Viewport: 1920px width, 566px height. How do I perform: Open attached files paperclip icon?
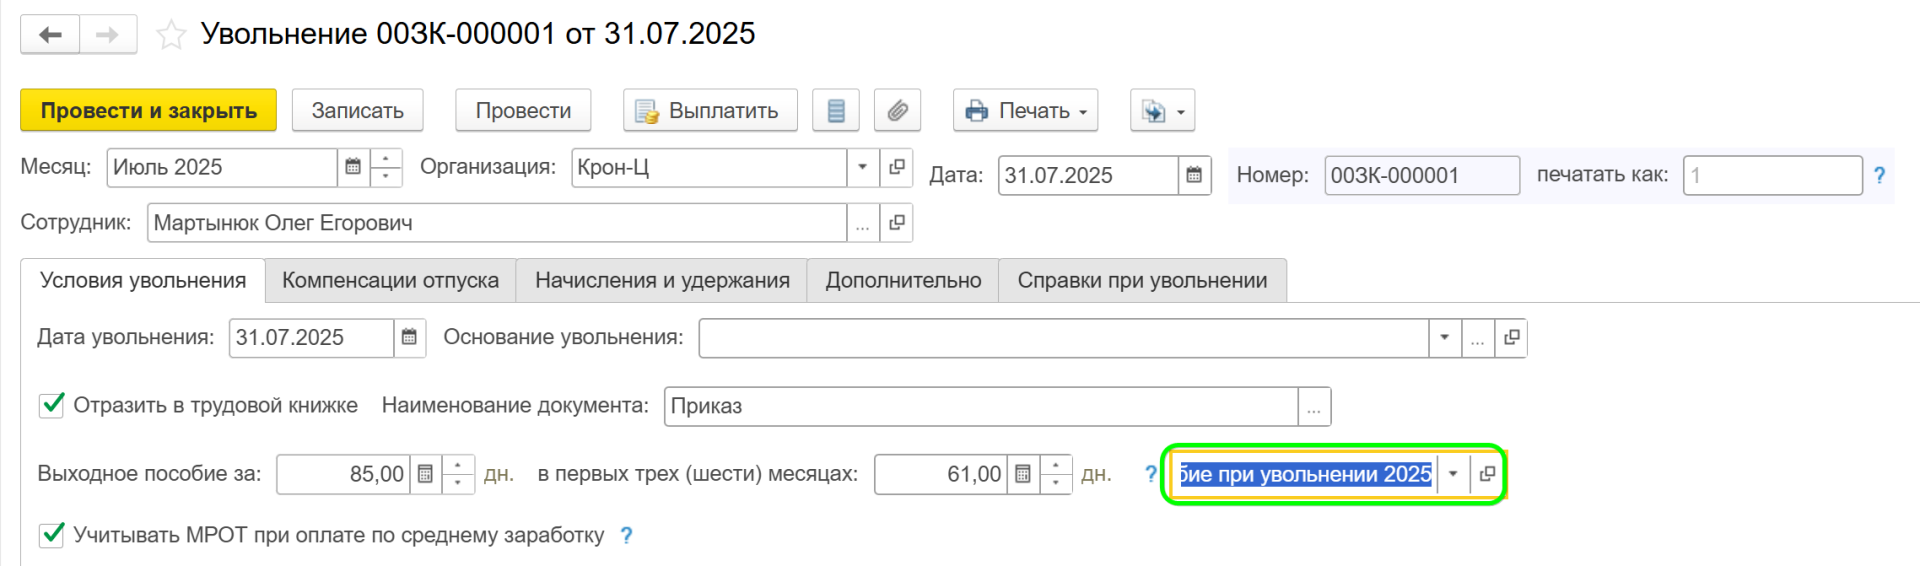(897, 110)
